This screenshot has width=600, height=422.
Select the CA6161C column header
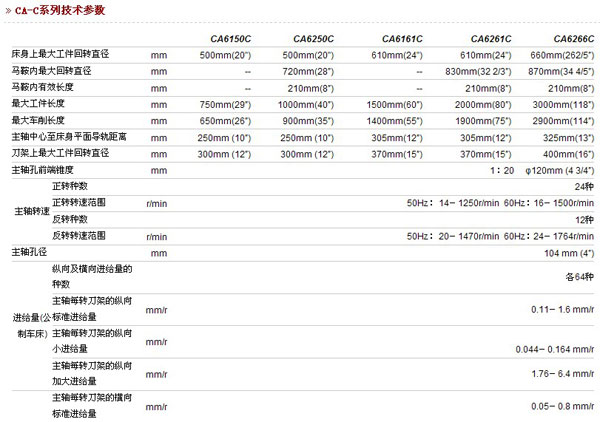[402, 39]
